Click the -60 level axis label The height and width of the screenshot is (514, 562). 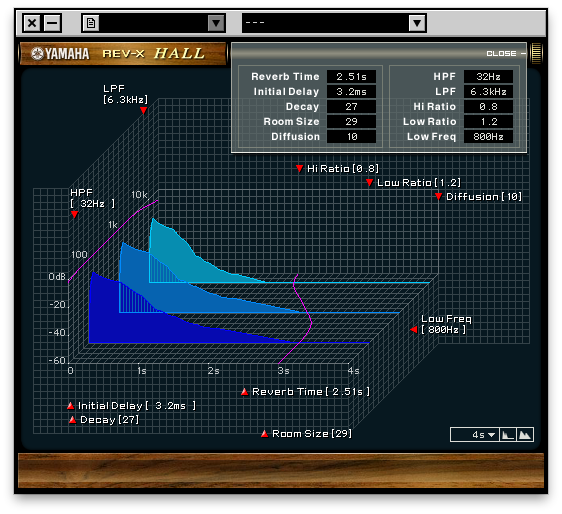tap(57, 360)
